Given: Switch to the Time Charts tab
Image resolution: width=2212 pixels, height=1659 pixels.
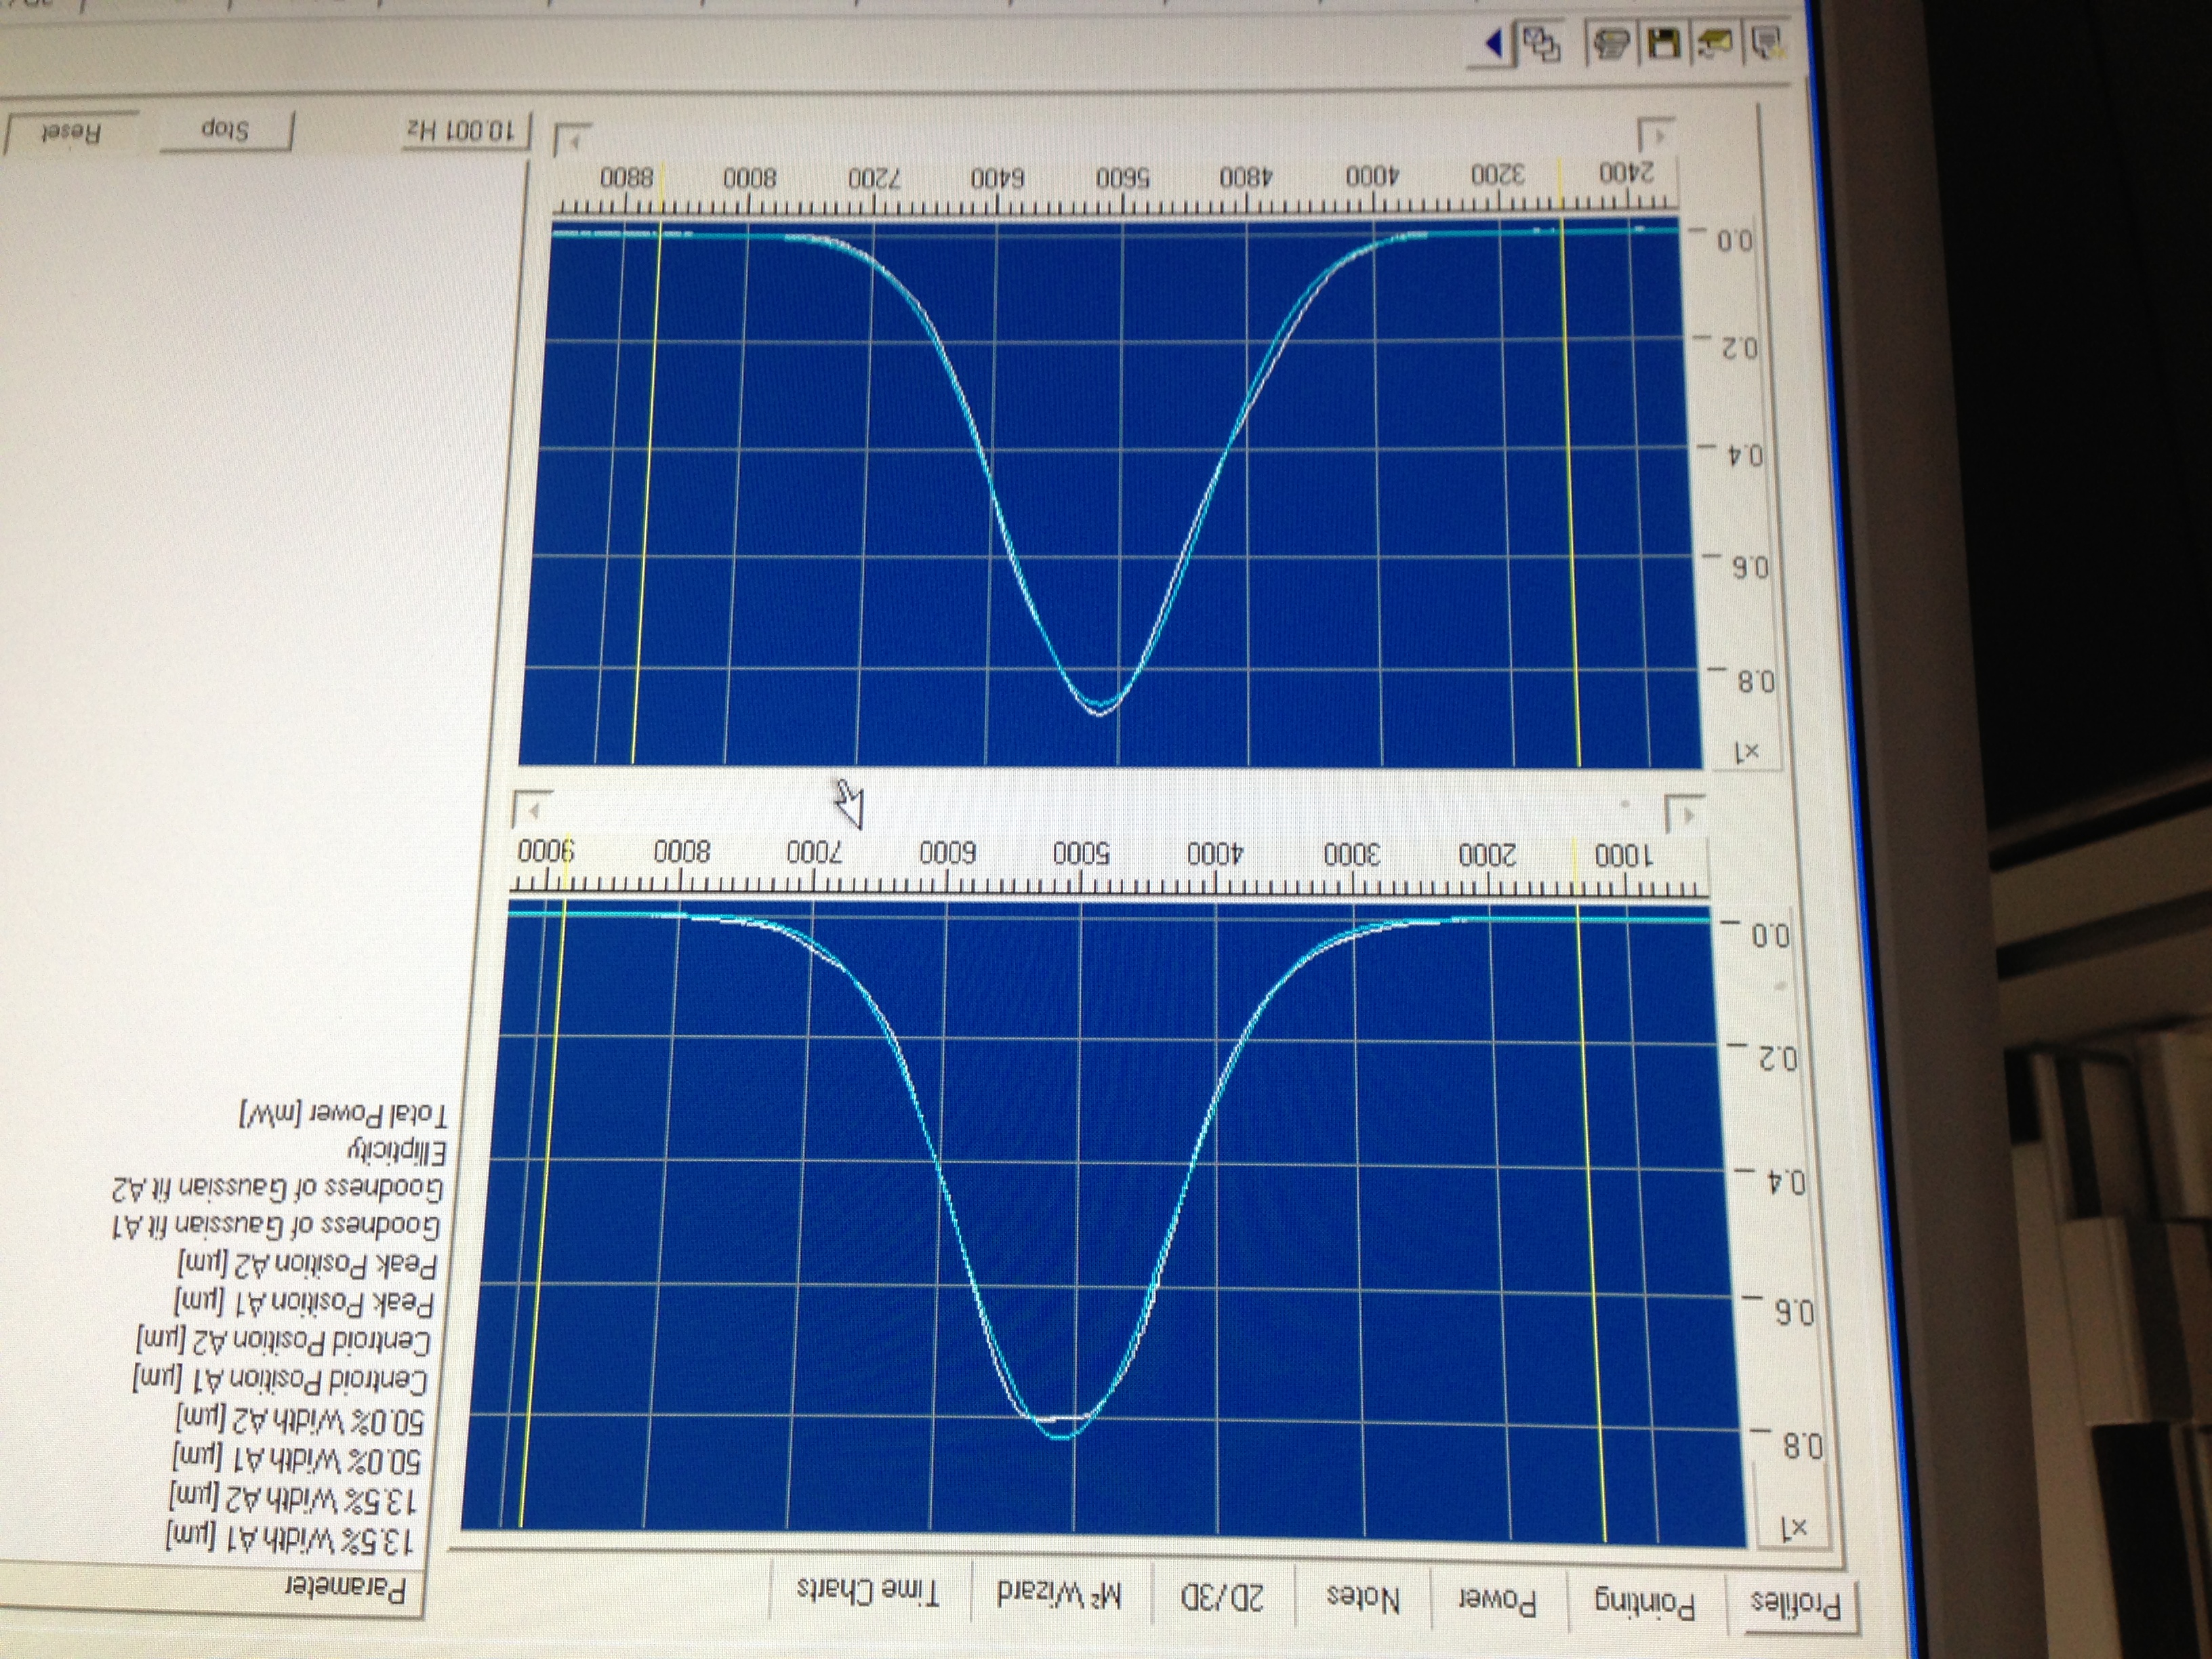Looking at the screenshot, I should (869, 1590).
